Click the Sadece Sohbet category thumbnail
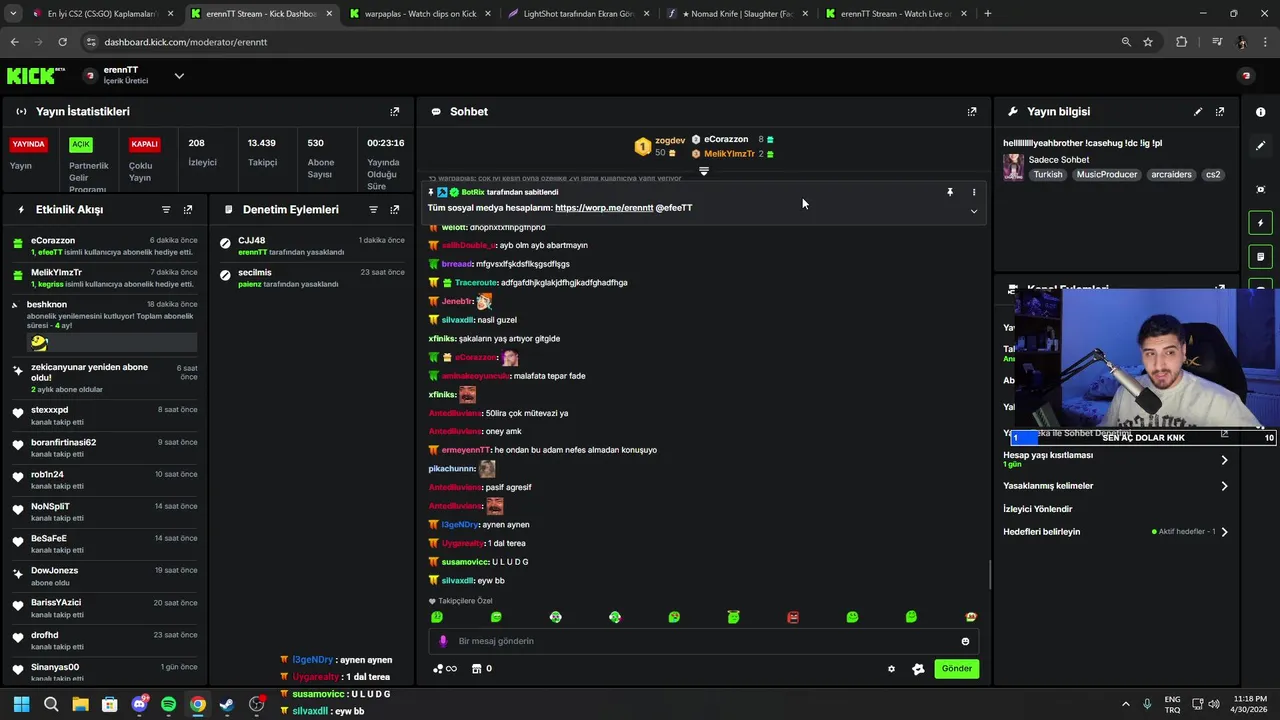The height and width of the screenshot is (720, 1280). point(1014,167)
